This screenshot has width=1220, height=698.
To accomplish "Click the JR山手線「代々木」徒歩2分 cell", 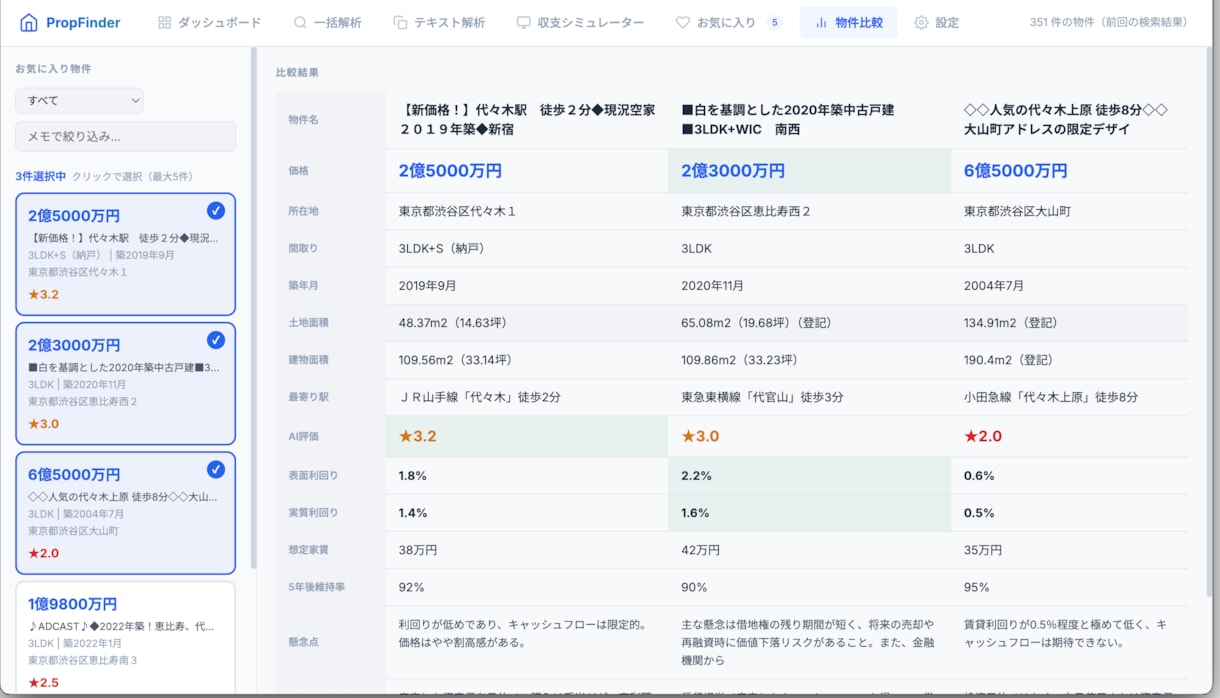I will [x=480, y=397].
